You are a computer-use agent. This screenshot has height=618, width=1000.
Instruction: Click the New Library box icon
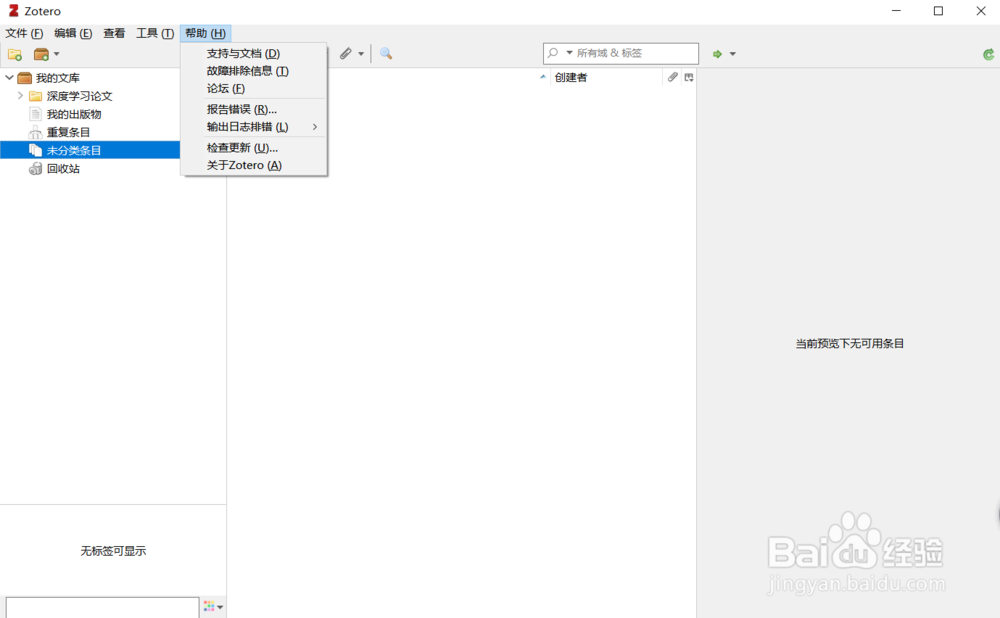[41, 54]
